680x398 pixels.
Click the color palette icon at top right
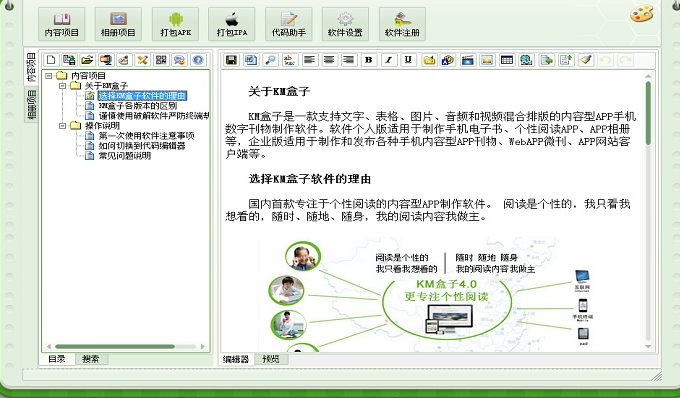click(642, 13)
